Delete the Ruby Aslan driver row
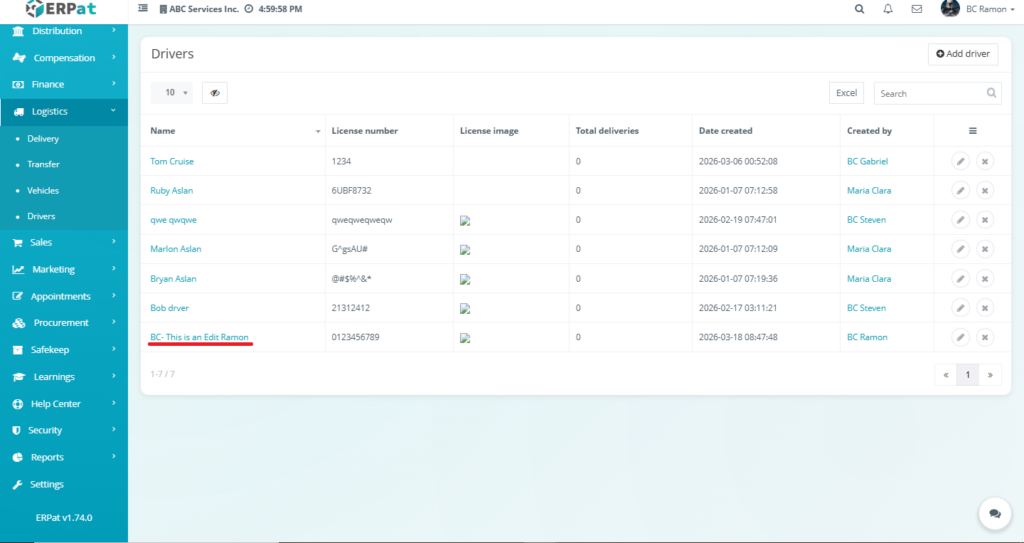This screenshot has width=1024, height=543. pyautogui.click(x=984, y=190)
